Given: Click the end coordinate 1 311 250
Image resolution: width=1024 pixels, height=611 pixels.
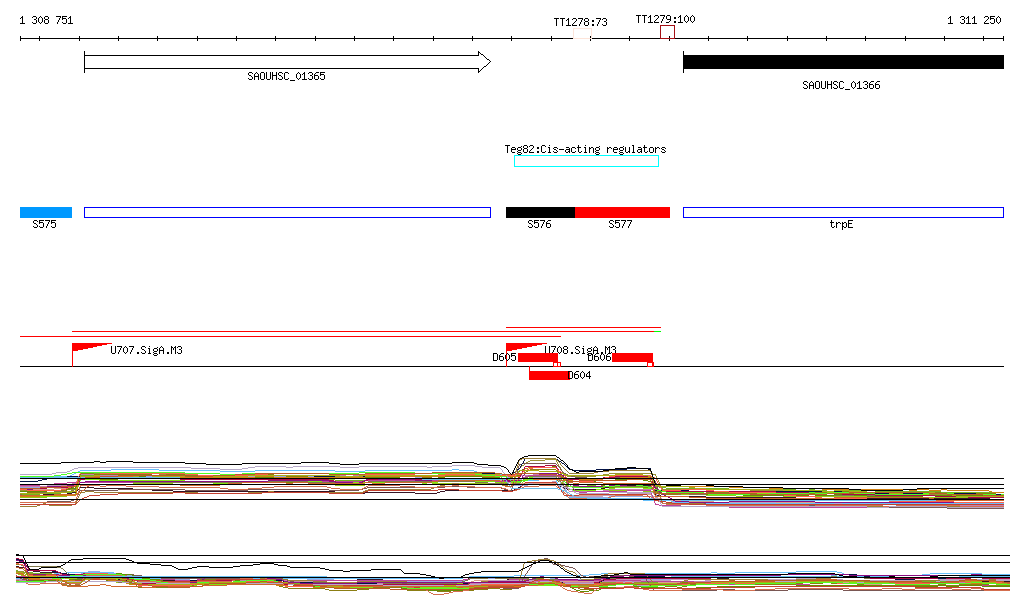Looking at the screenshot, I should click(974, 20).
